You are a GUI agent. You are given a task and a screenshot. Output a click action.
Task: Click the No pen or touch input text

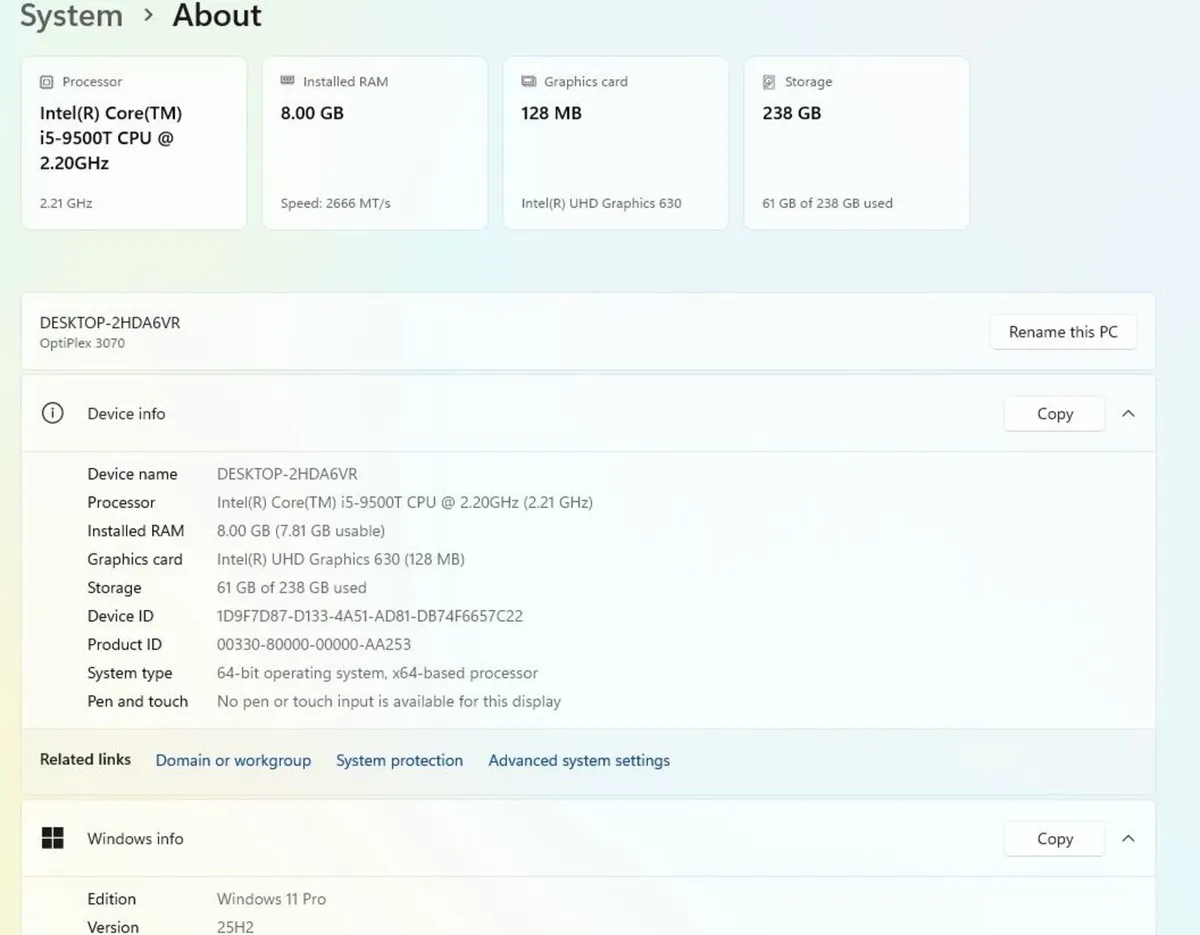click(389, 701)
